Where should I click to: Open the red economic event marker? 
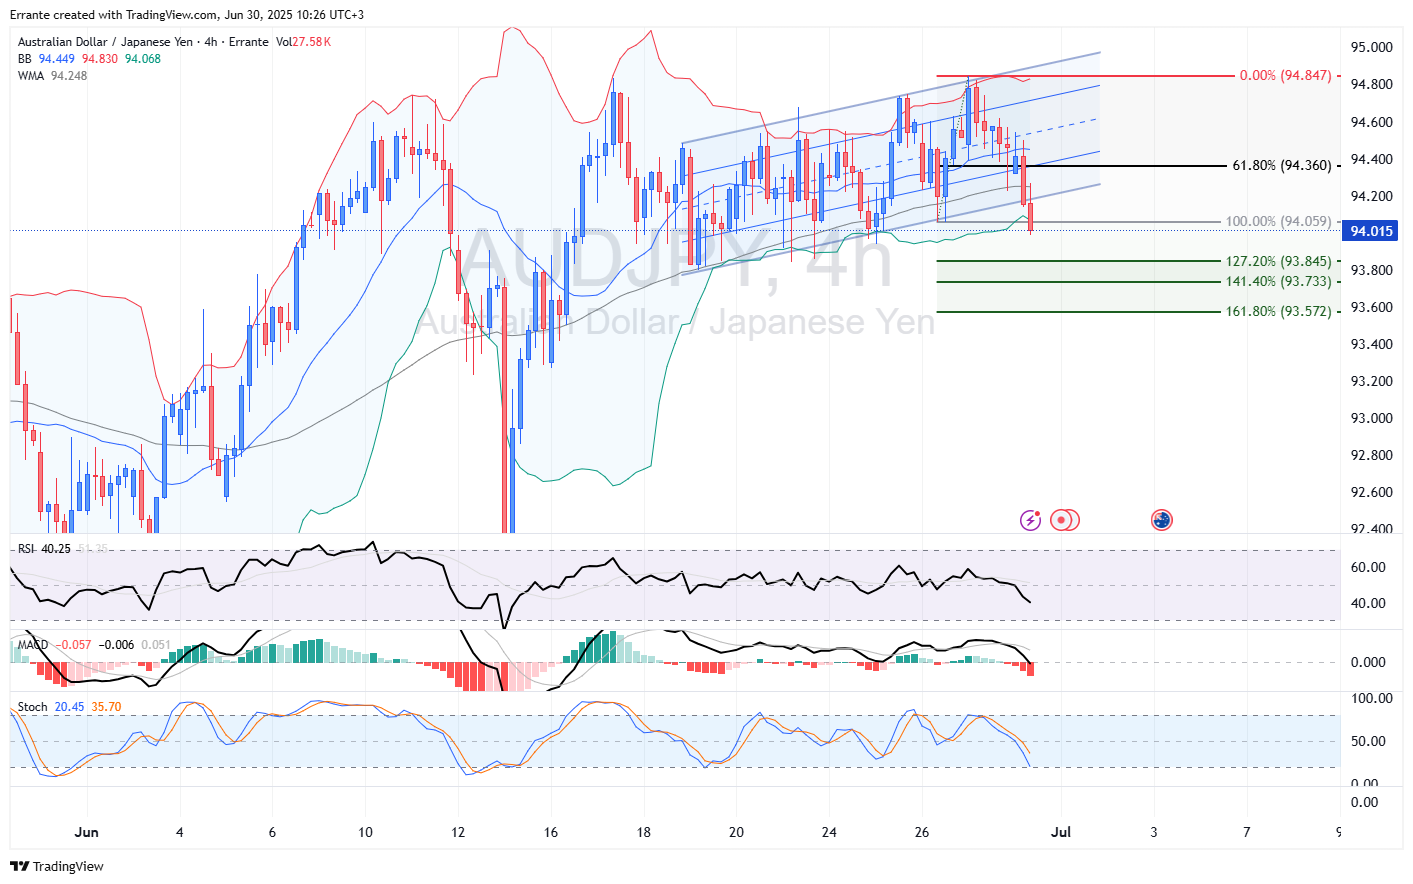(1064, 520)
